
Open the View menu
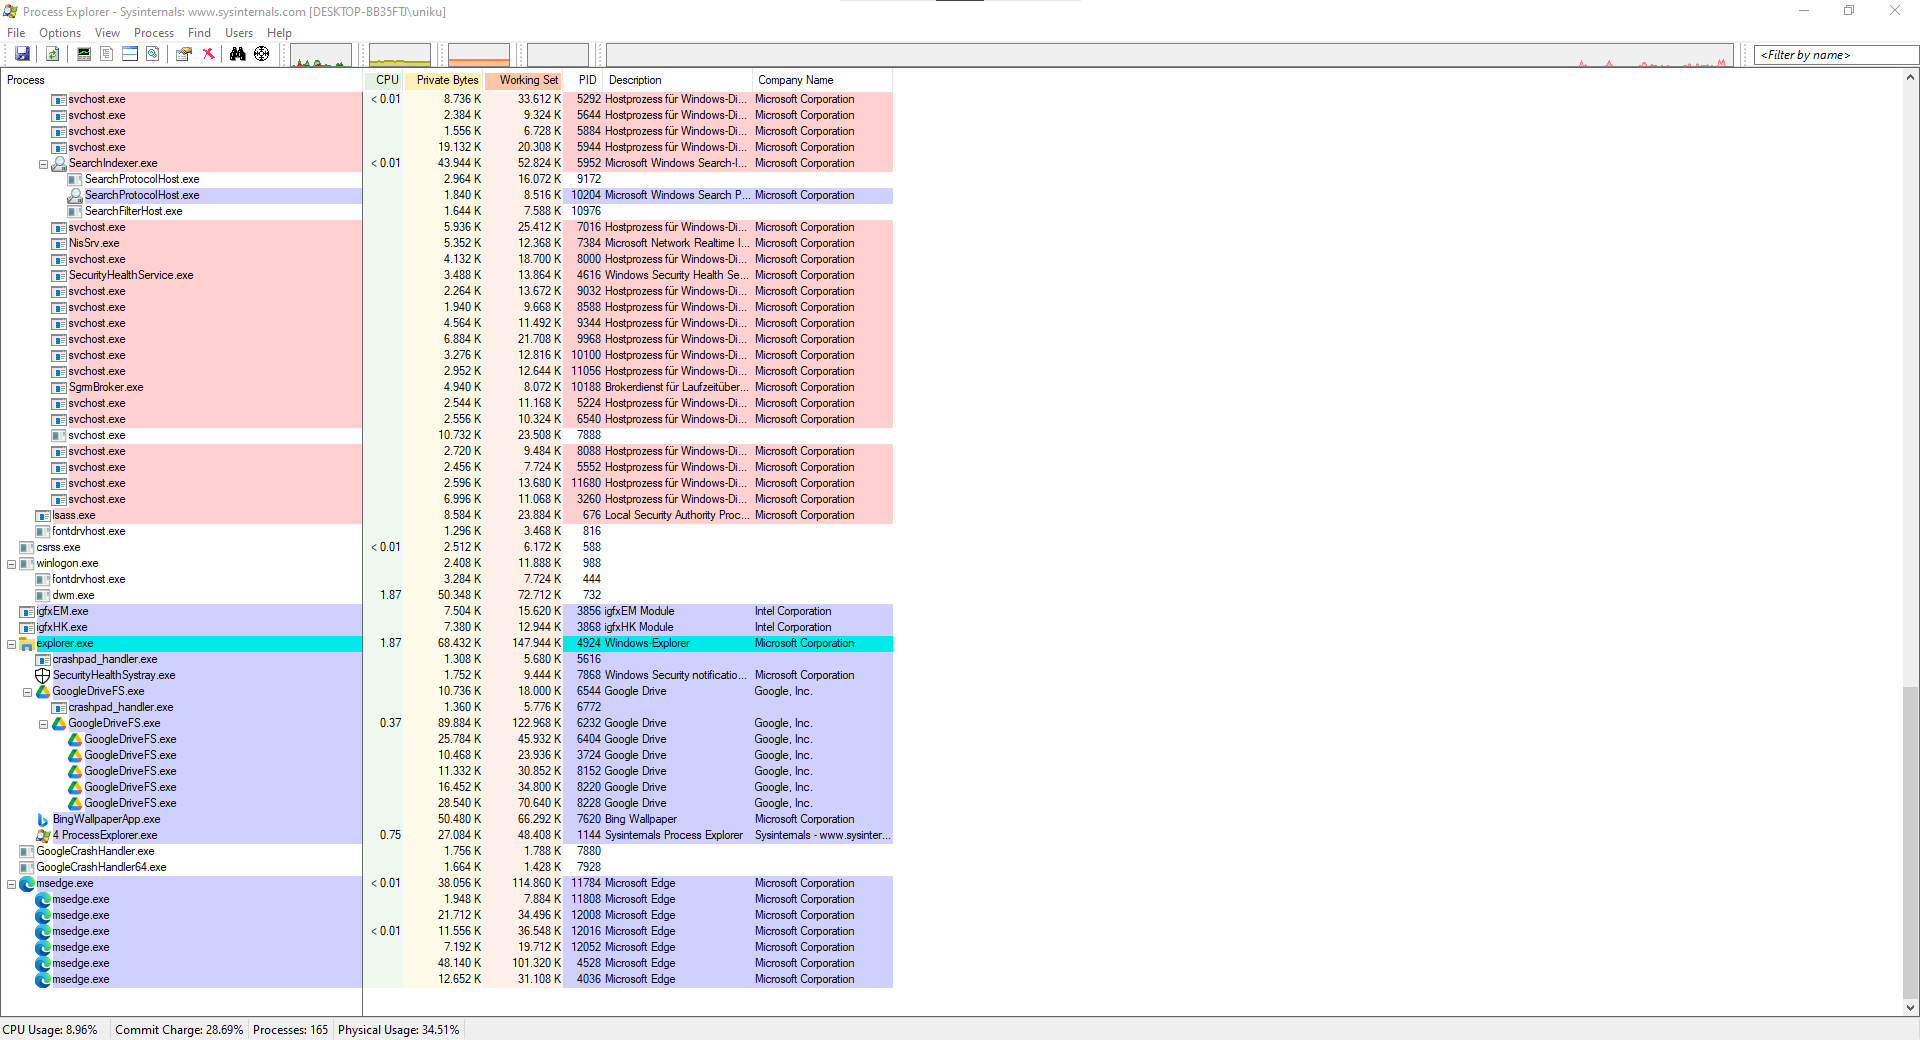107,33
